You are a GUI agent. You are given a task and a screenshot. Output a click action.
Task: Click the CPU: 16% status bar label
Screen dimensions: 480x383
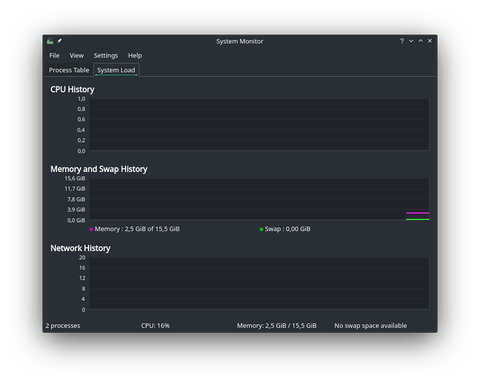pos(155,326)
